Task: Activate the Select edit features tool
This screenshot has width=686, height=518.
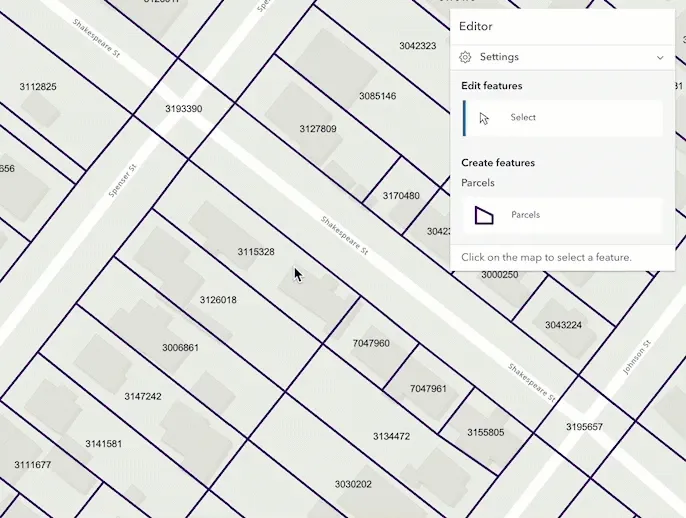Action: click(563, 118)
